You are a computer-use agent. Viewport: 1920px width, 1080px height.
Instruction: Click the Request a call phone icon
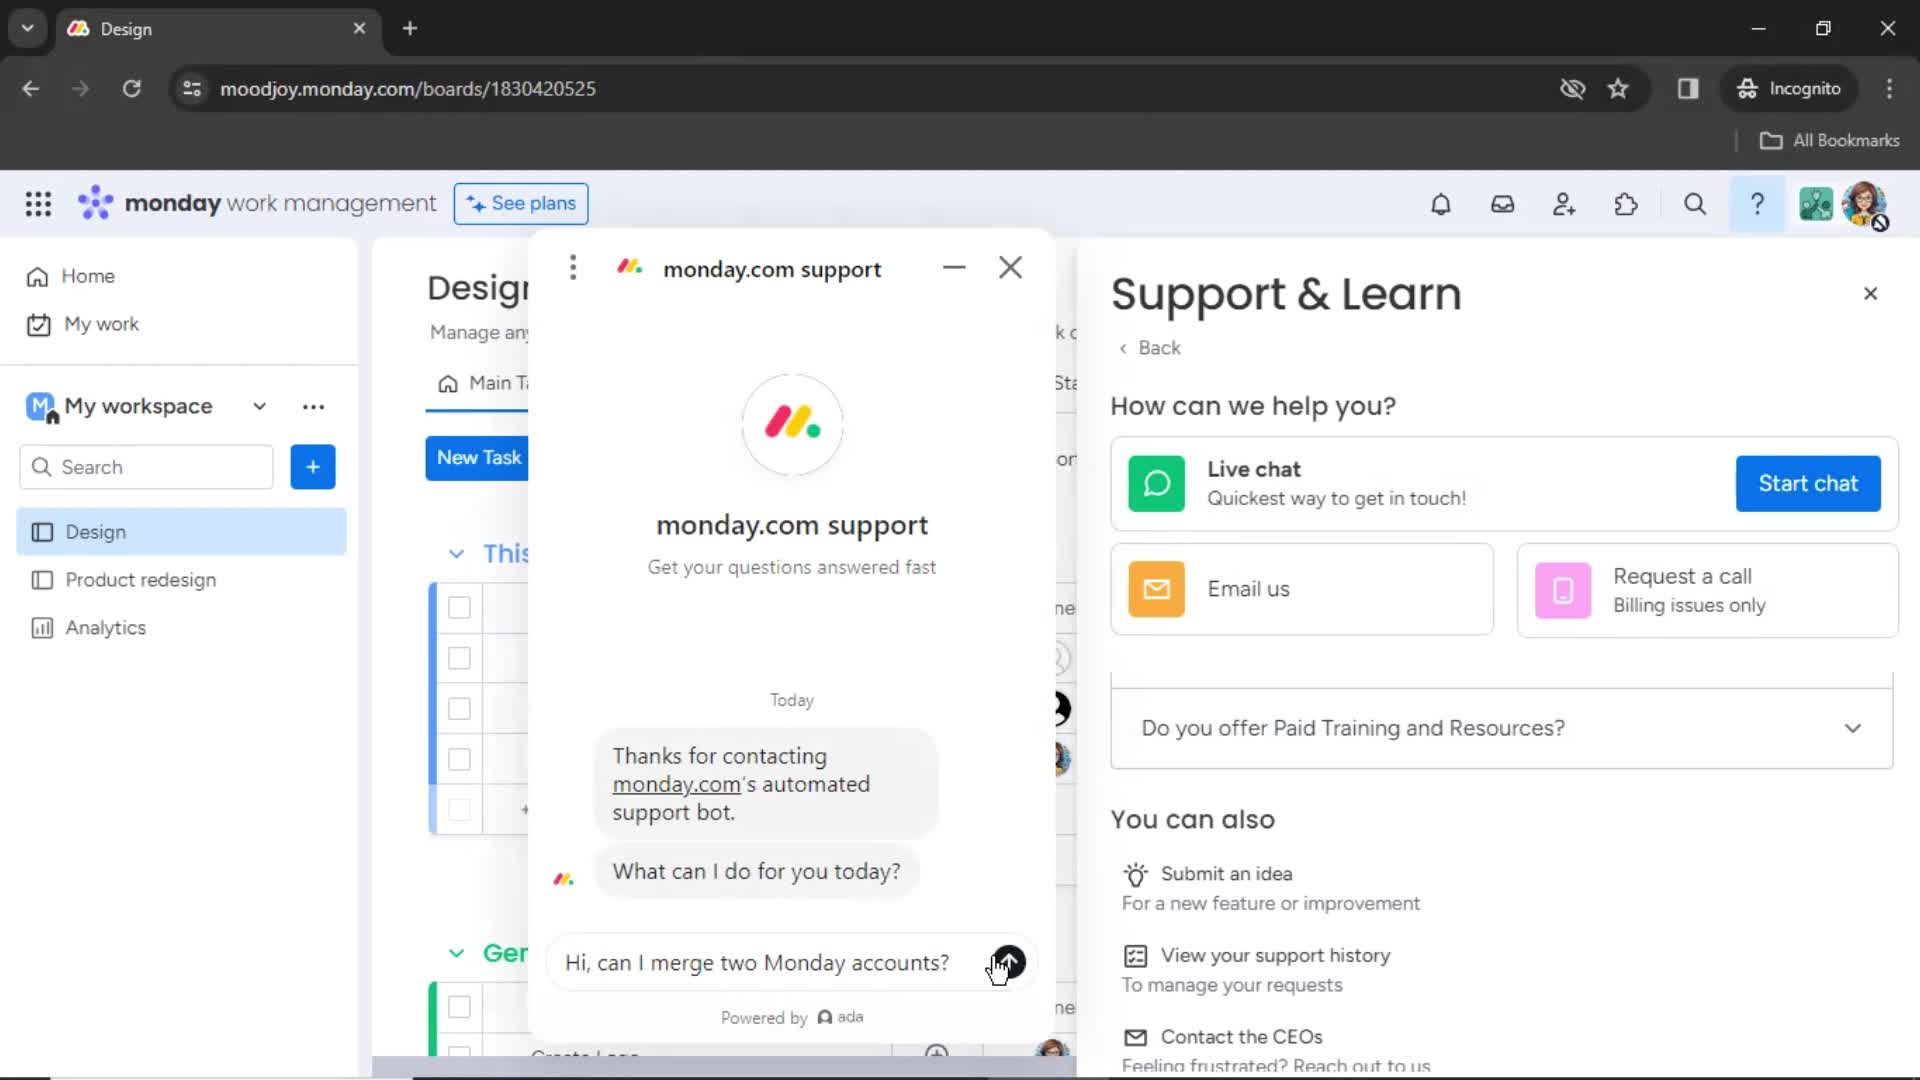1562,590
